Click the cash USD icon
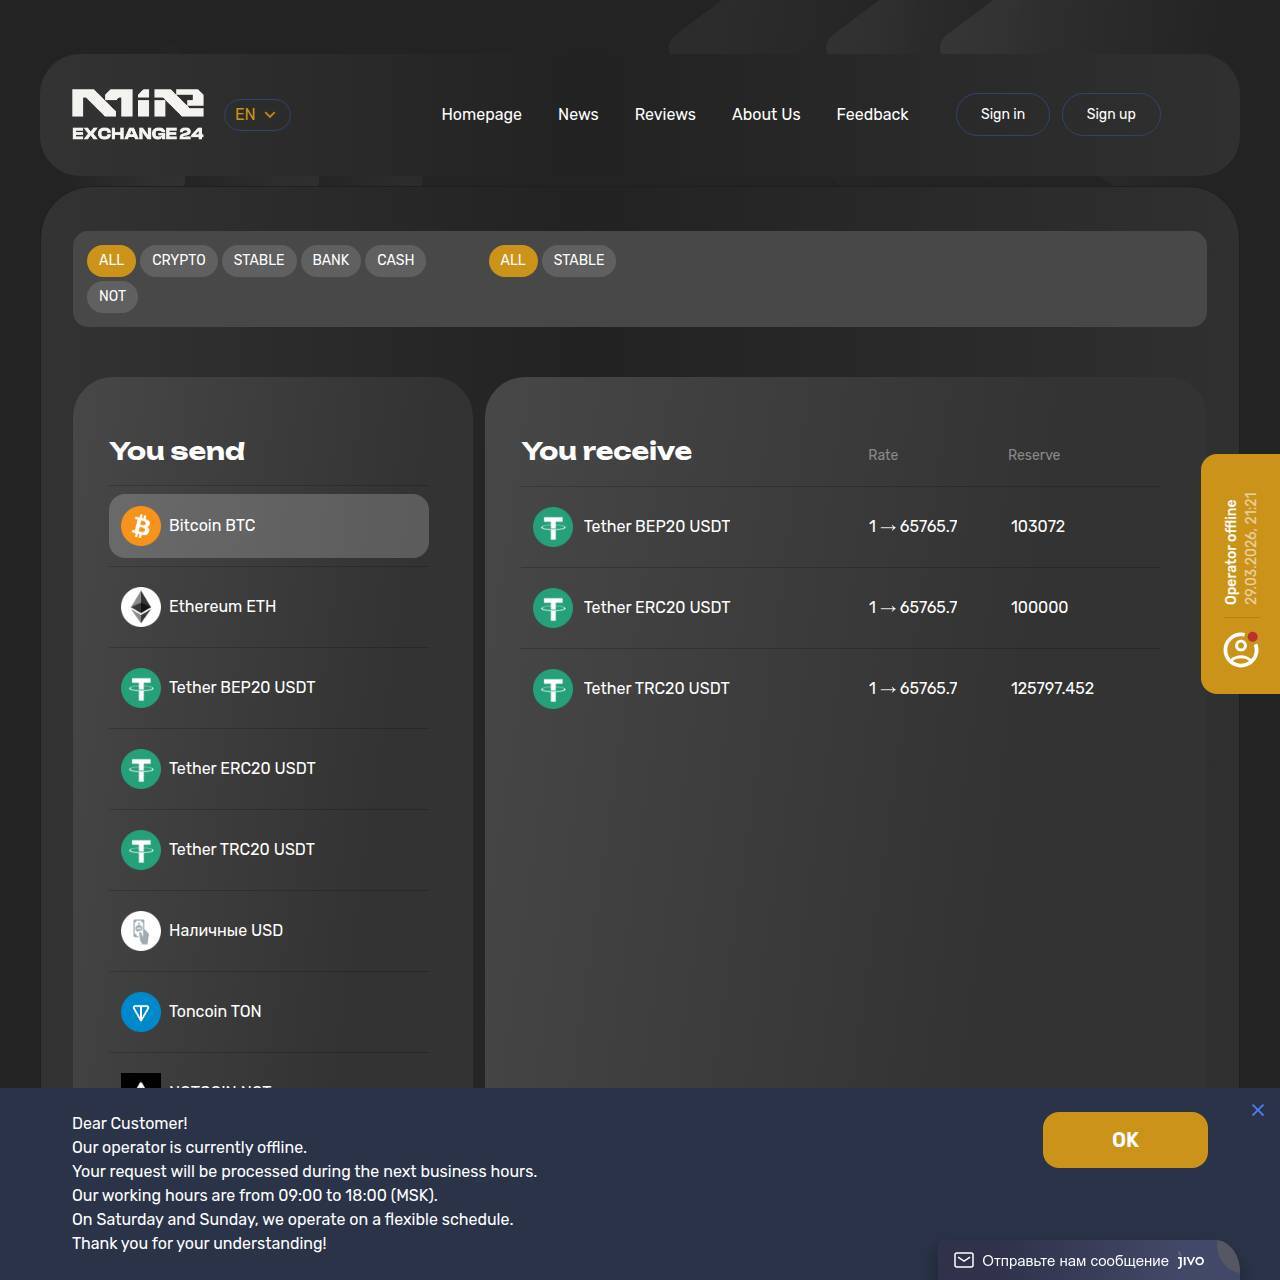 (141, 931)
